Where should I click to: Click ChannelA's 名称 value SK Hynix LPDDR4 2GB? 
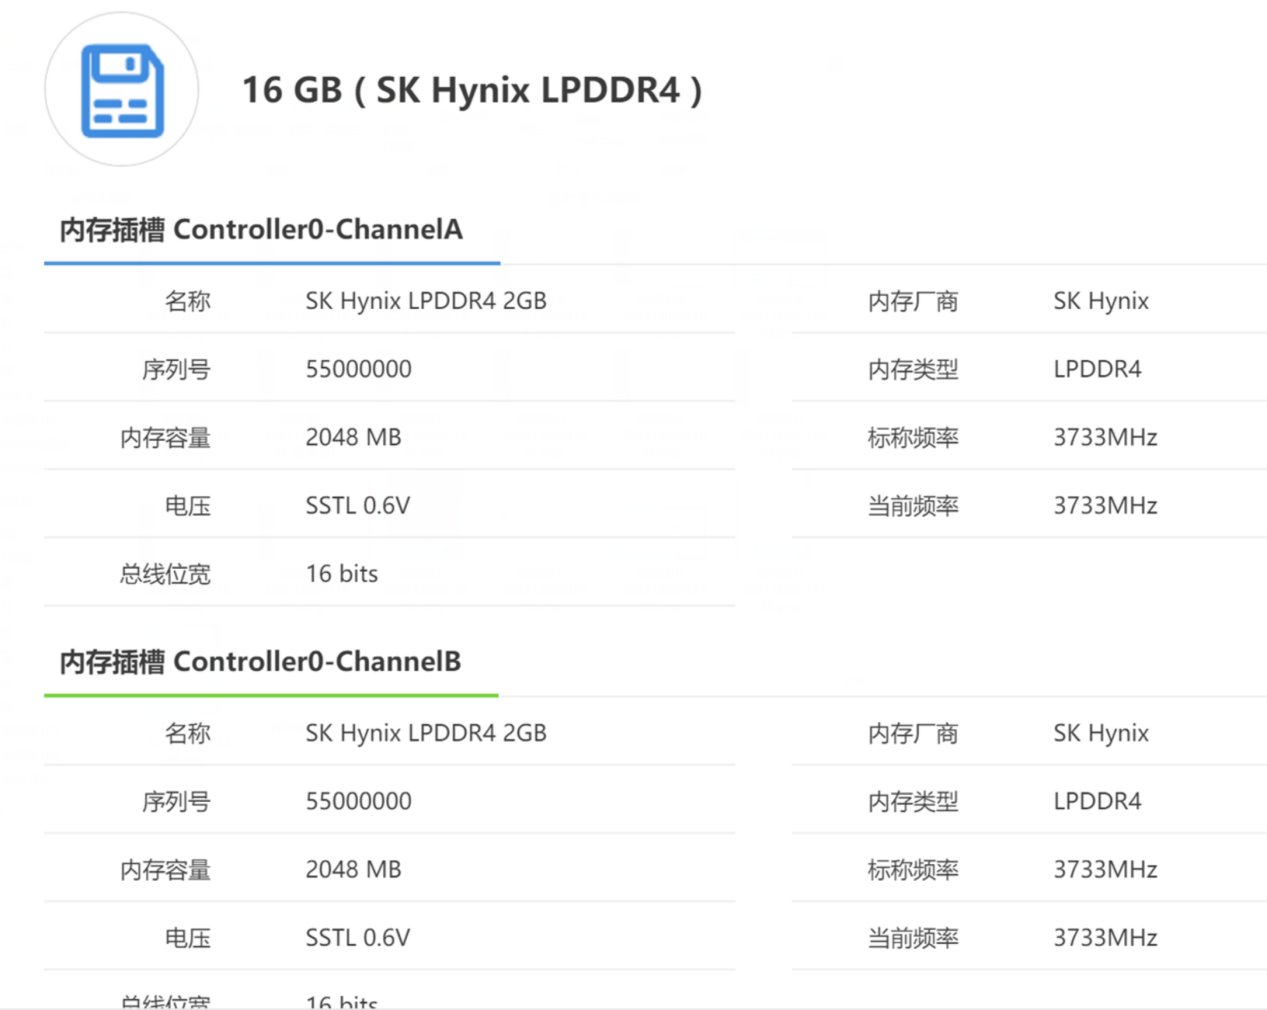click(426, 301)
